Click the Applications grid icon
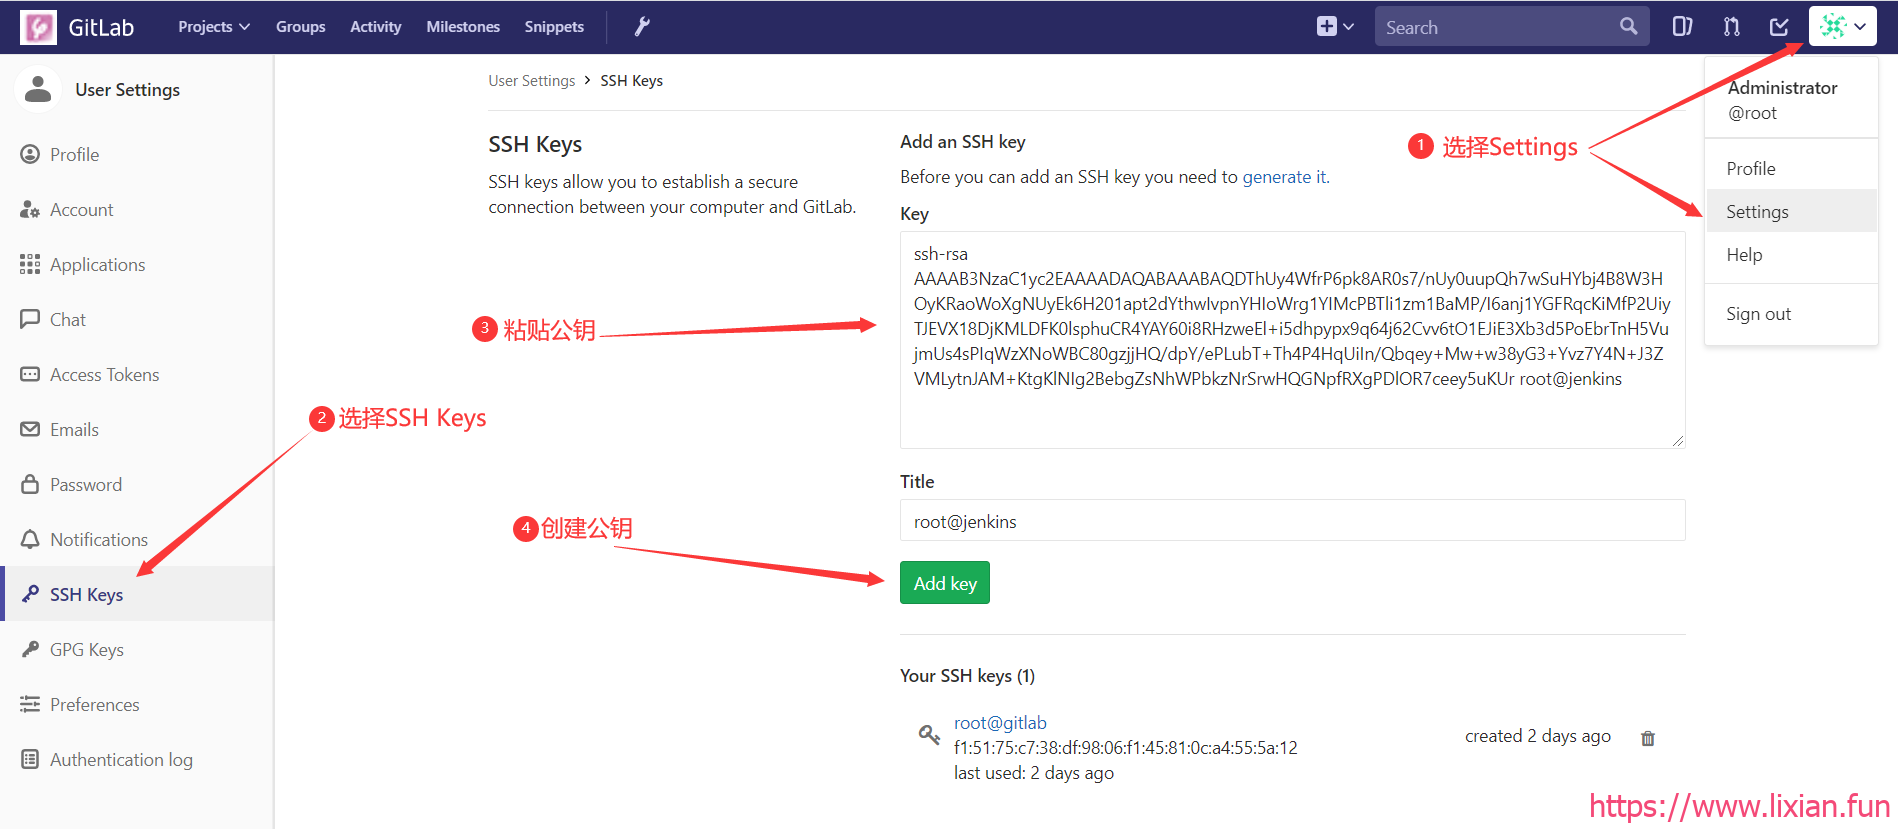 tap(30, 264)
